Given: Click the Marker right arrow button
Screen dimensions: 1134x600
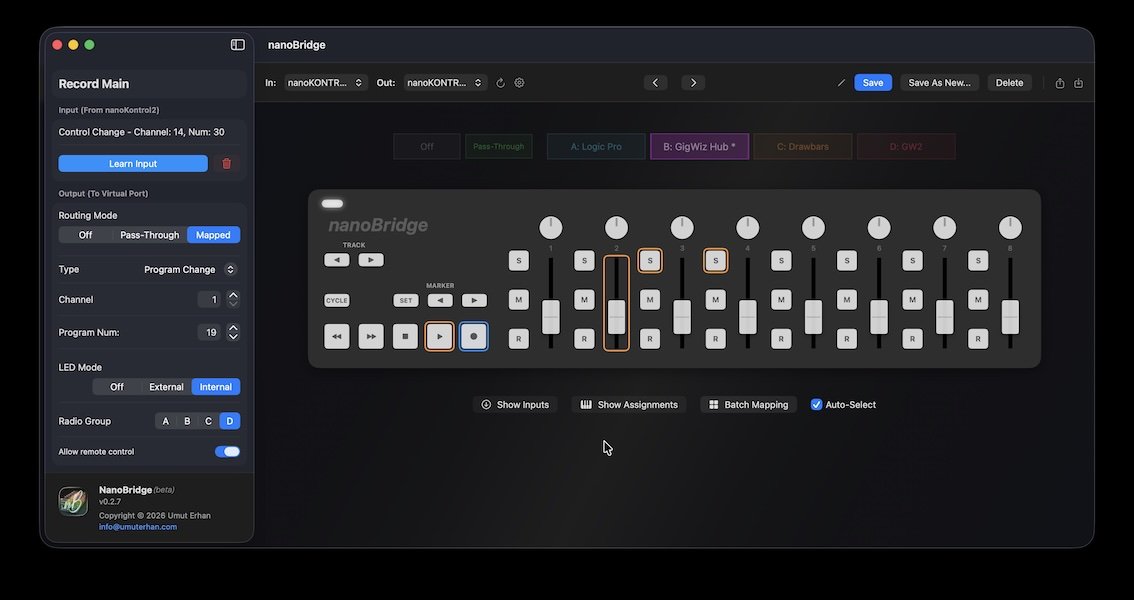Looking at the screenshot, I should [x=474, y=300].
